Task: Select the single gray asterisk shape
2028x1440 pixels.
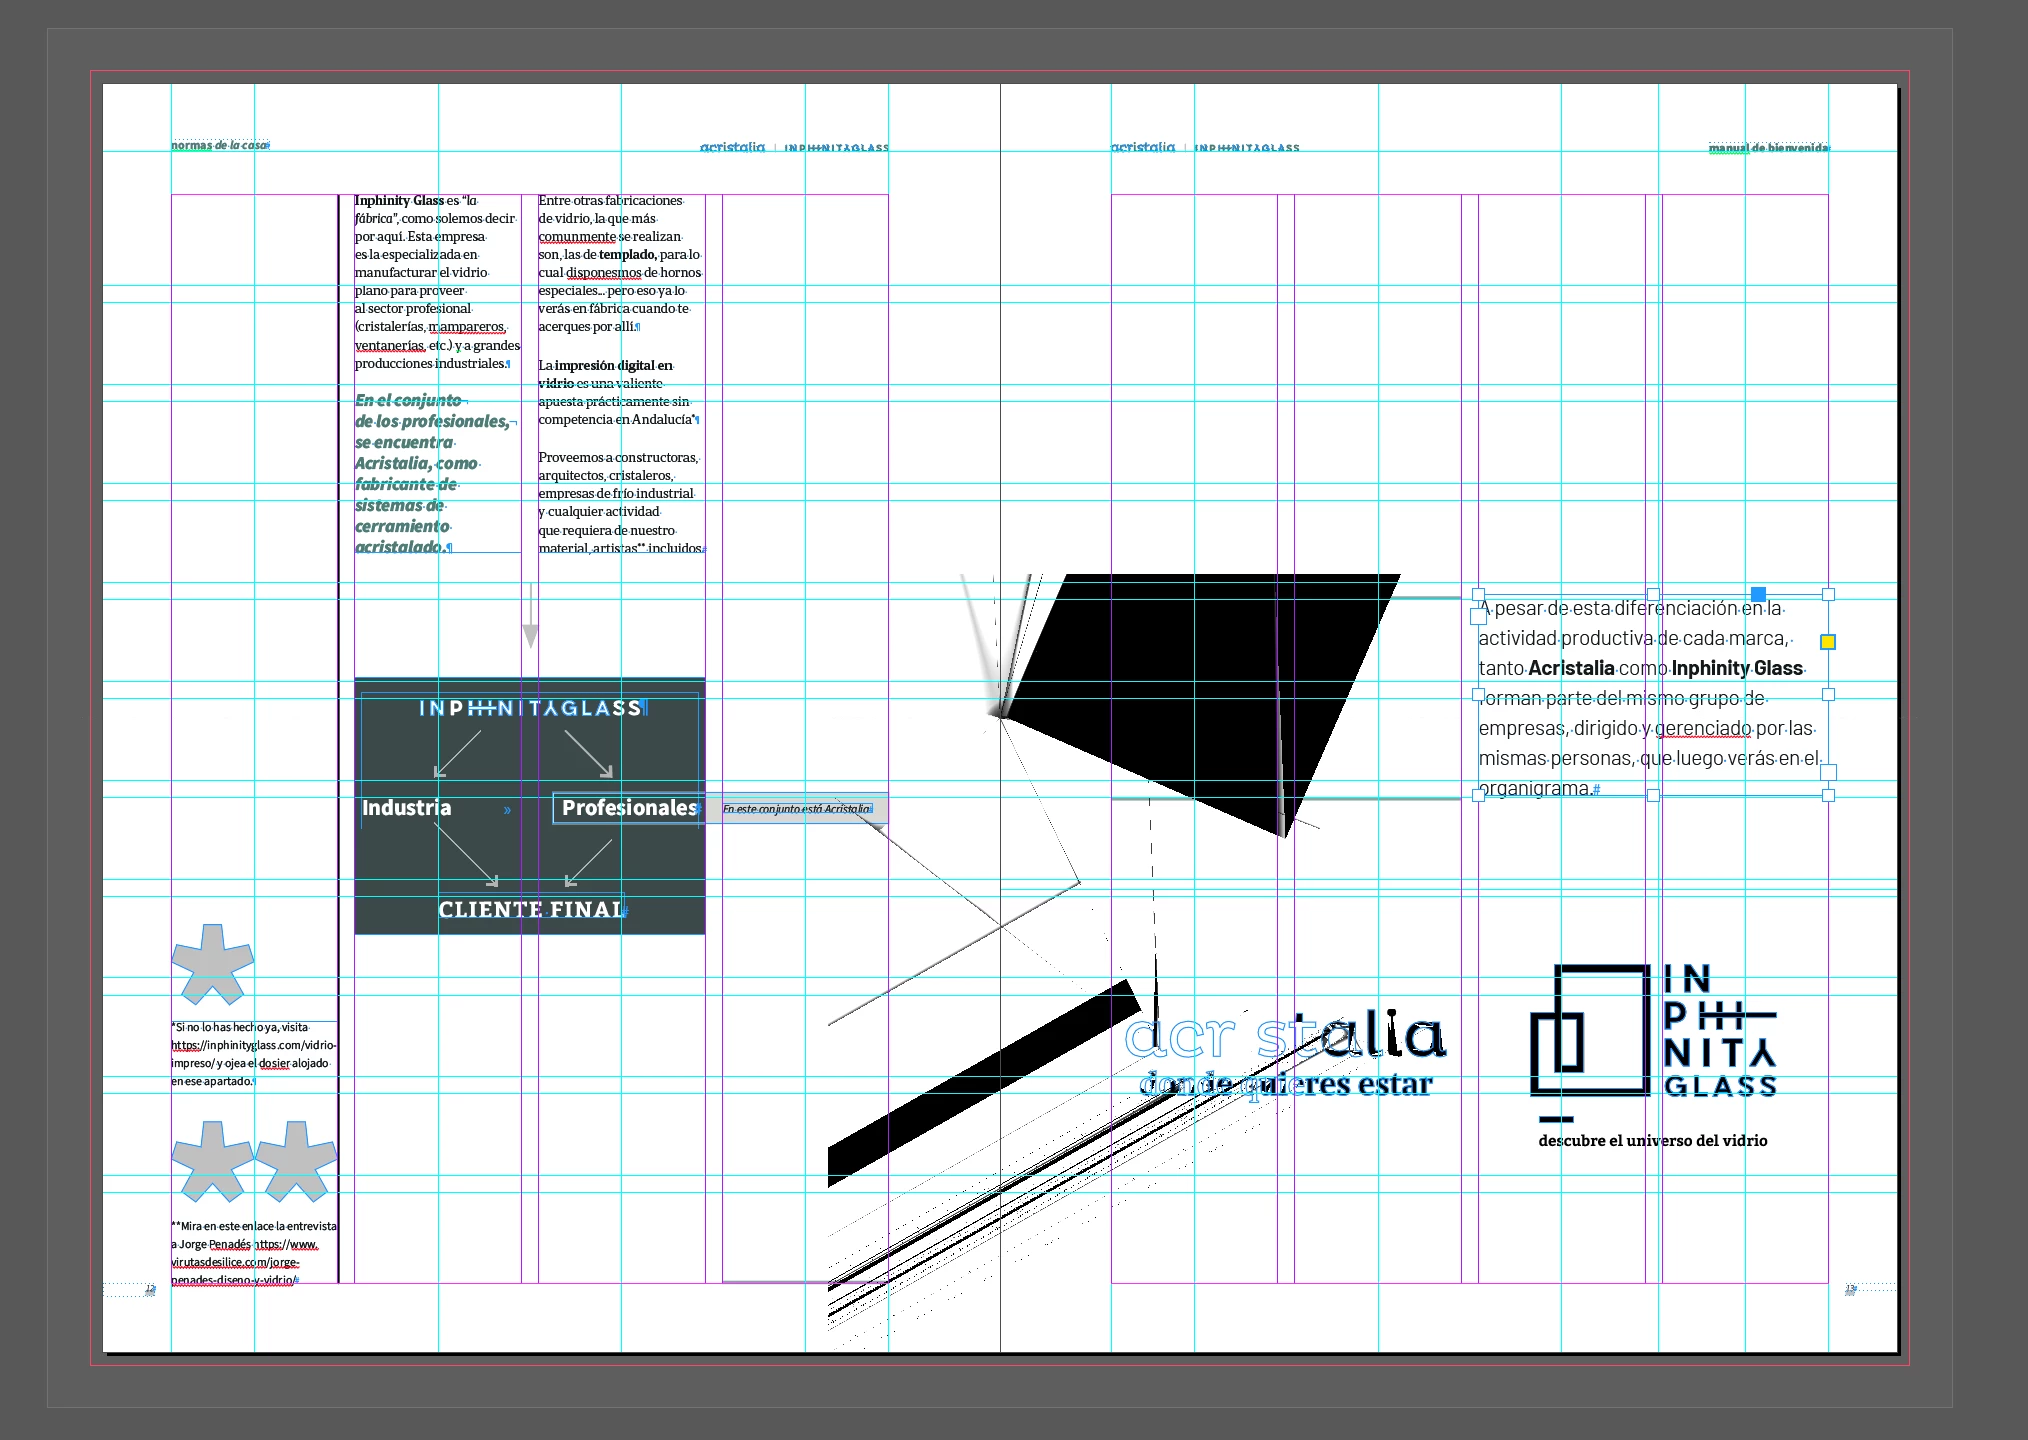Action: (x=212, y=964)
